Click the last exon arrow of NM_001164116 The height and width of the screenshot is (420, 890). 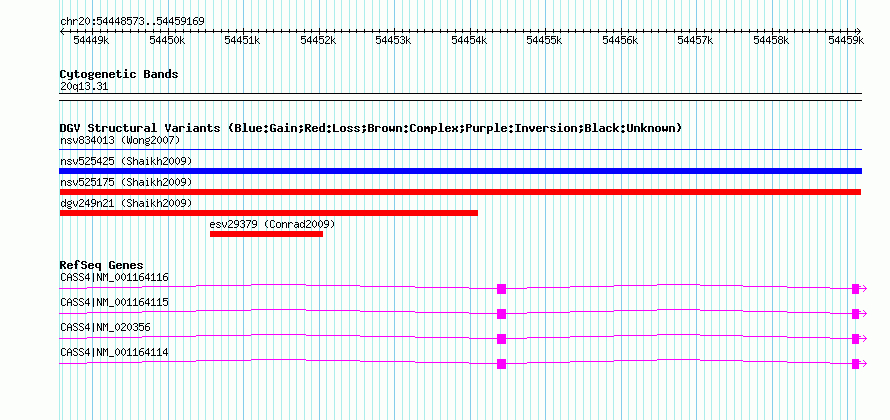(x=859, y=289)
